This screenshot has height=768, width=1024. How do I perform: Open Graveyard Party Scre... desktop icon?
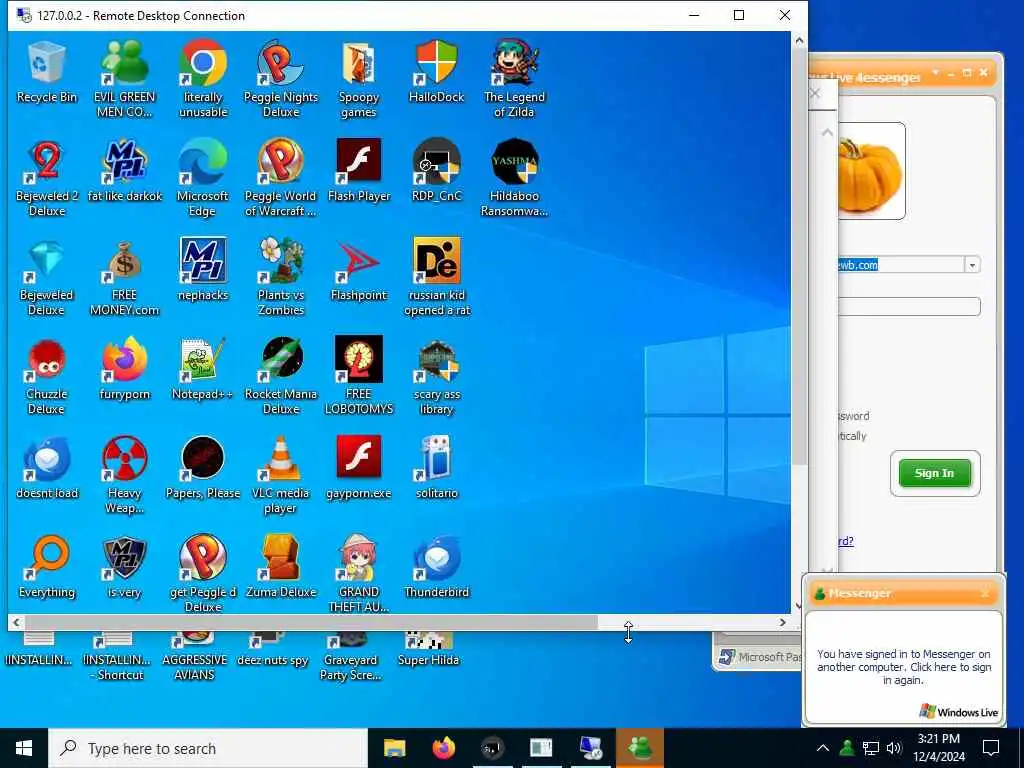(351, 656)
